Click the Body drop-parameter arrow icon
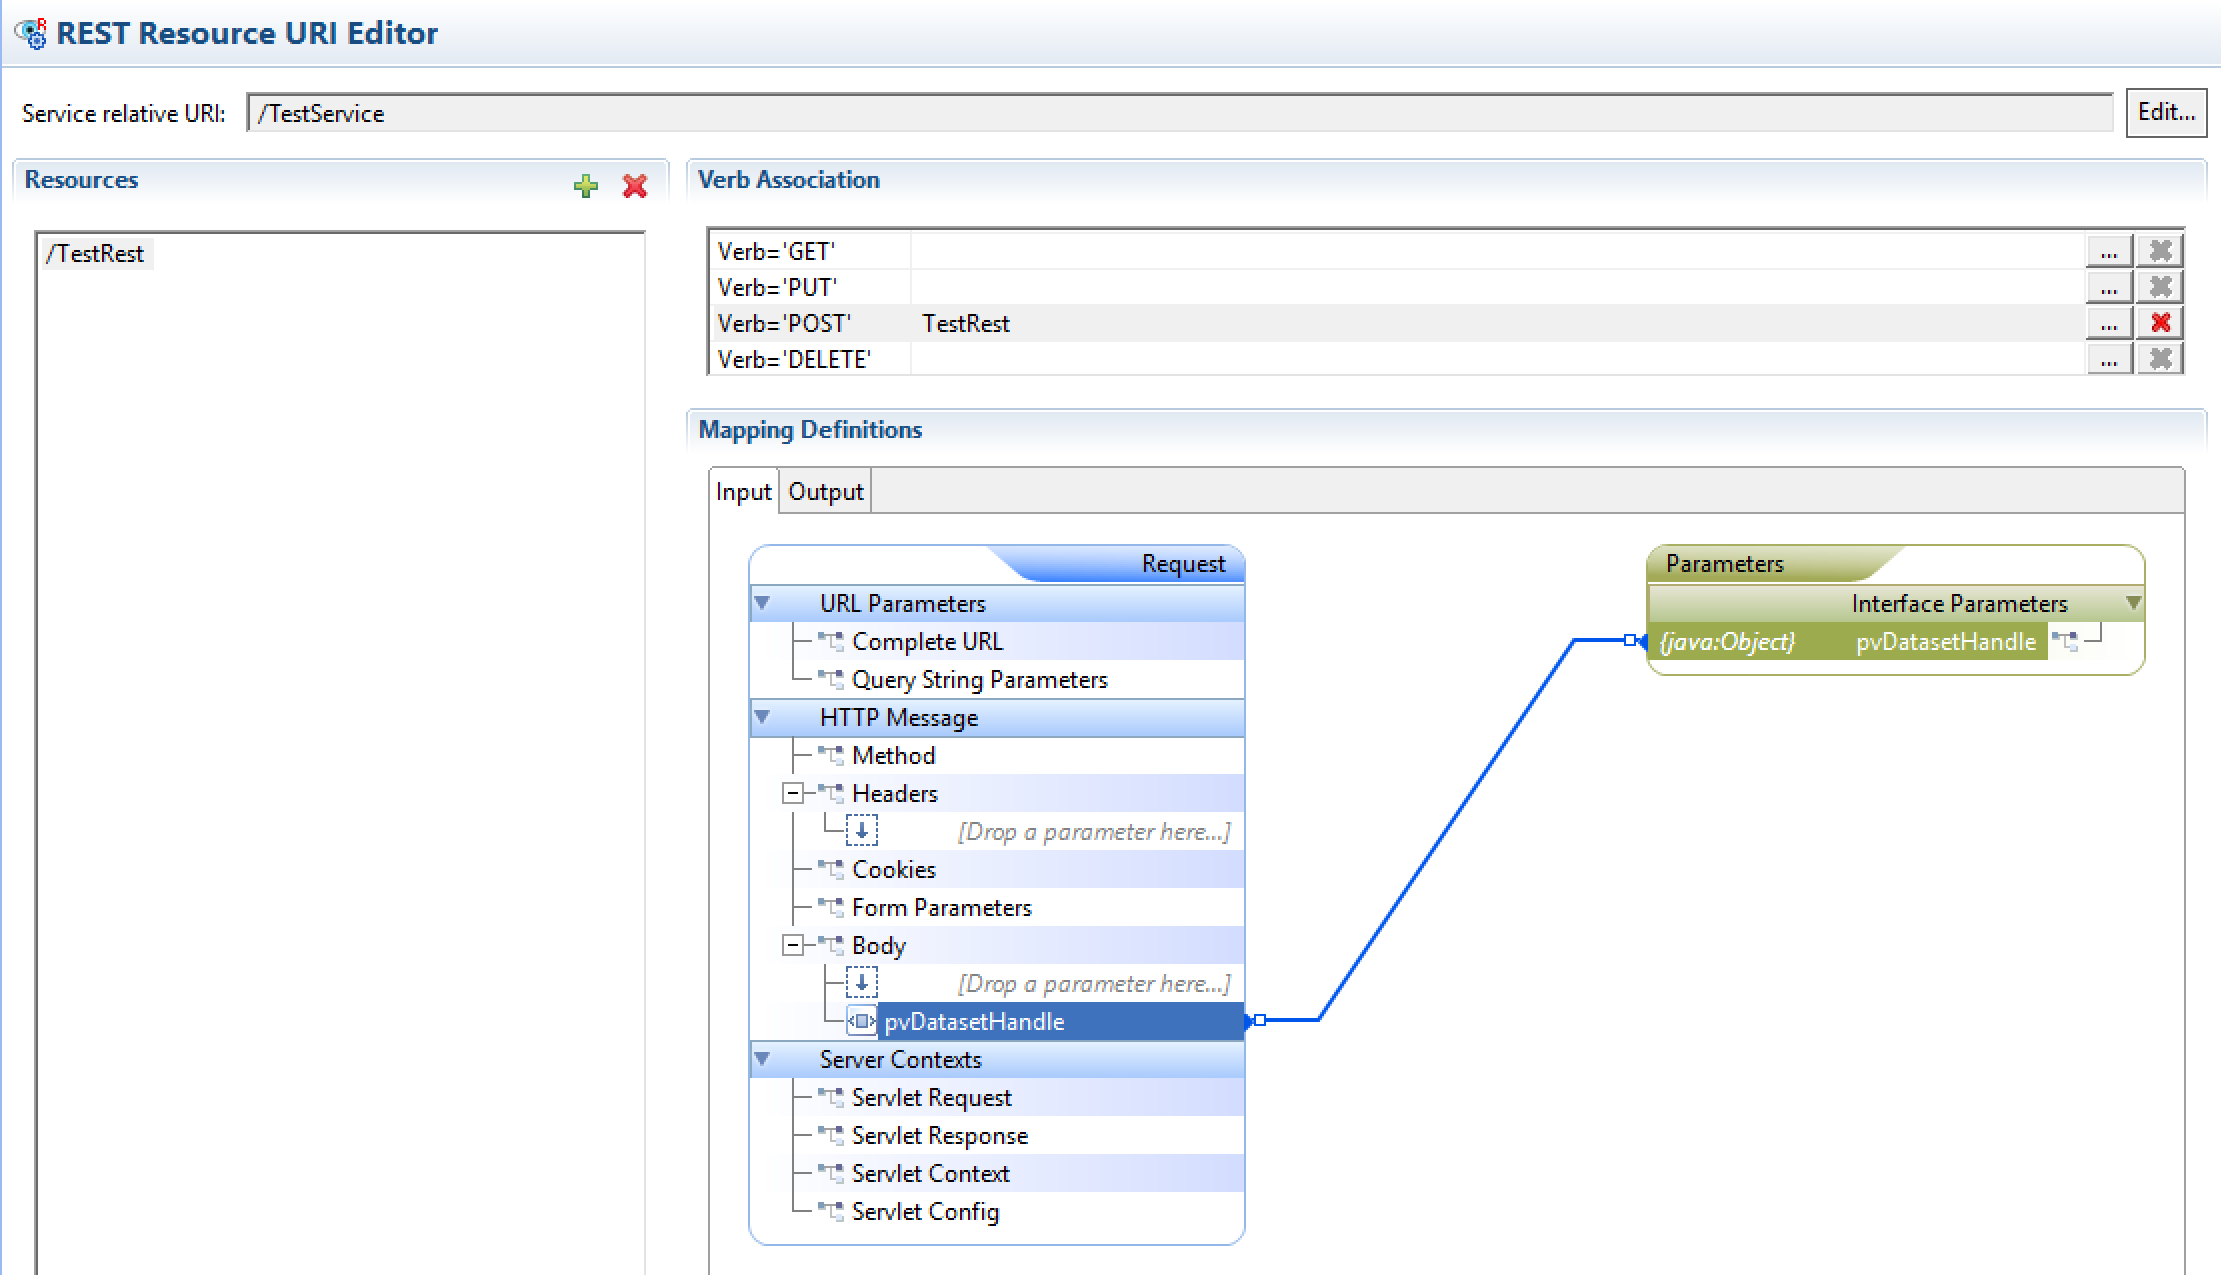The height and width of the screenshot is (1275, 2221). [x=862, y=983]
